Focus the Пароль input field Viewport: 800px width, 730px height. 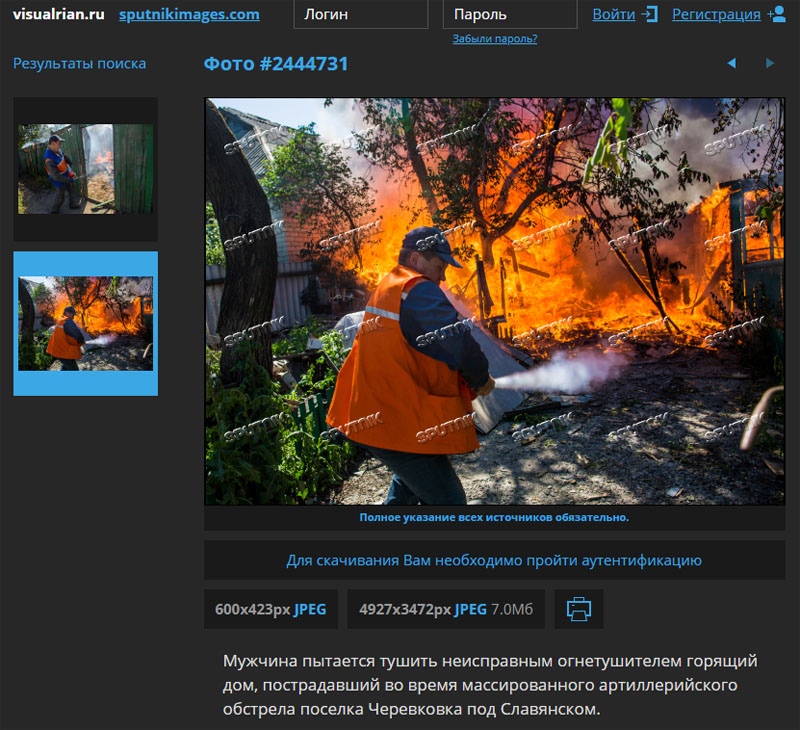point(510,14)
